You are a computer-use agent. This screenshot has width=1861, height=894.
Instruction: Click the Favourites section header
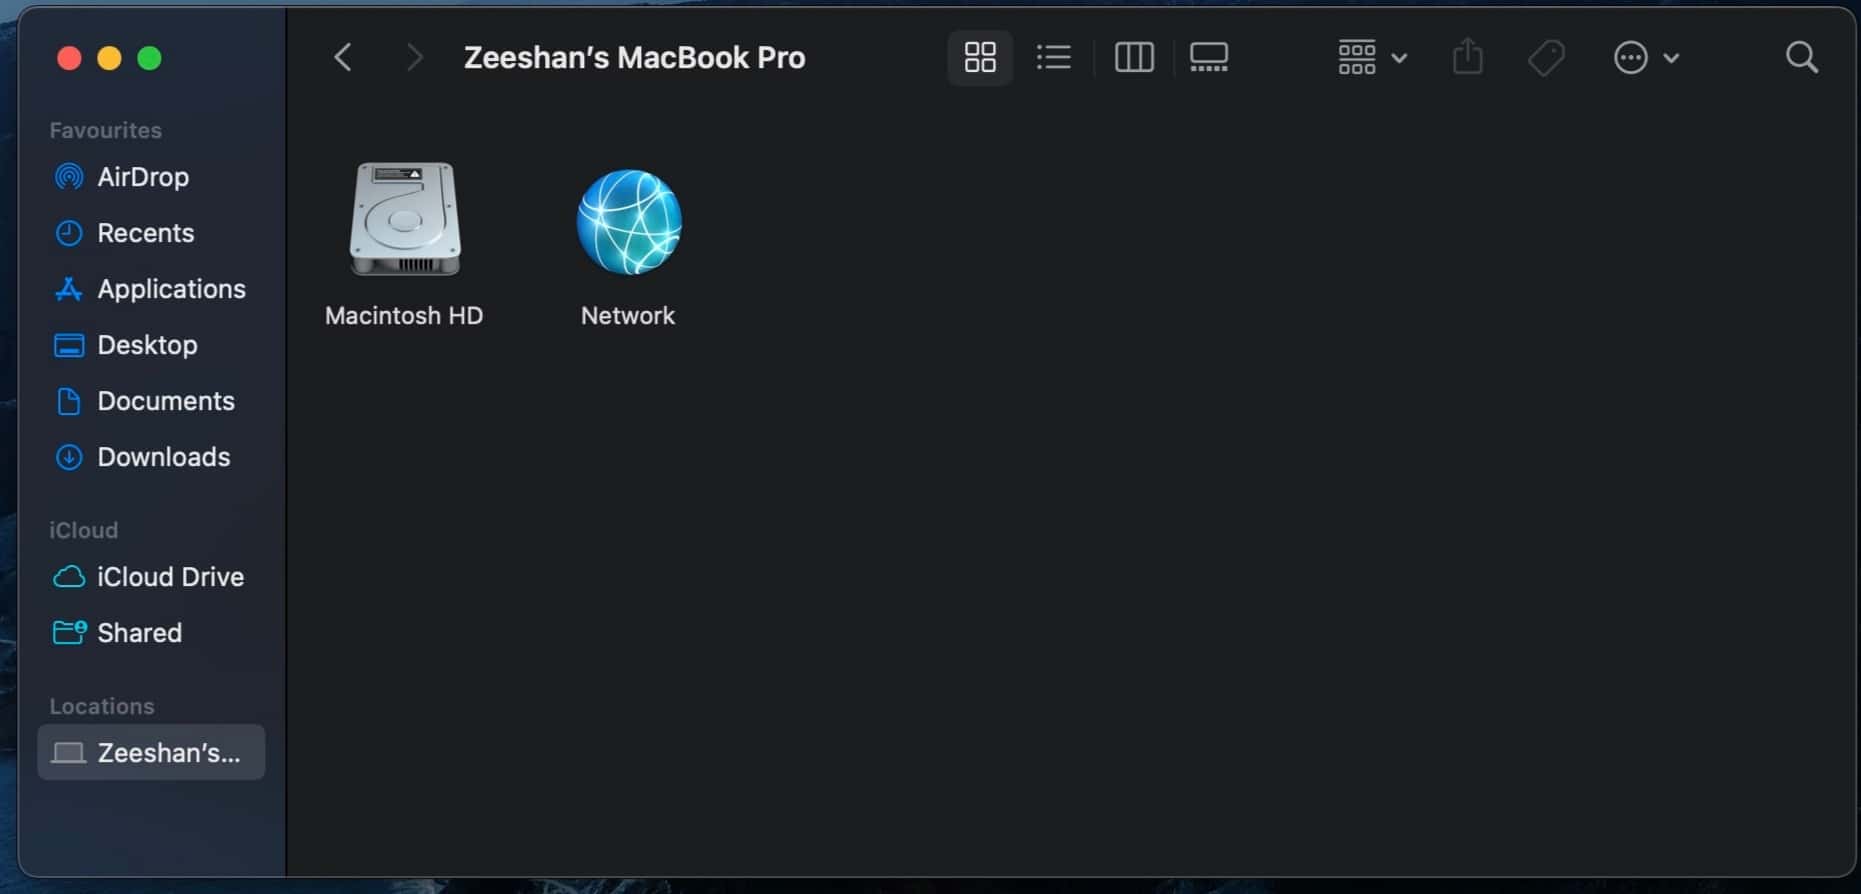pyautogui.click(x=105, y=130)
